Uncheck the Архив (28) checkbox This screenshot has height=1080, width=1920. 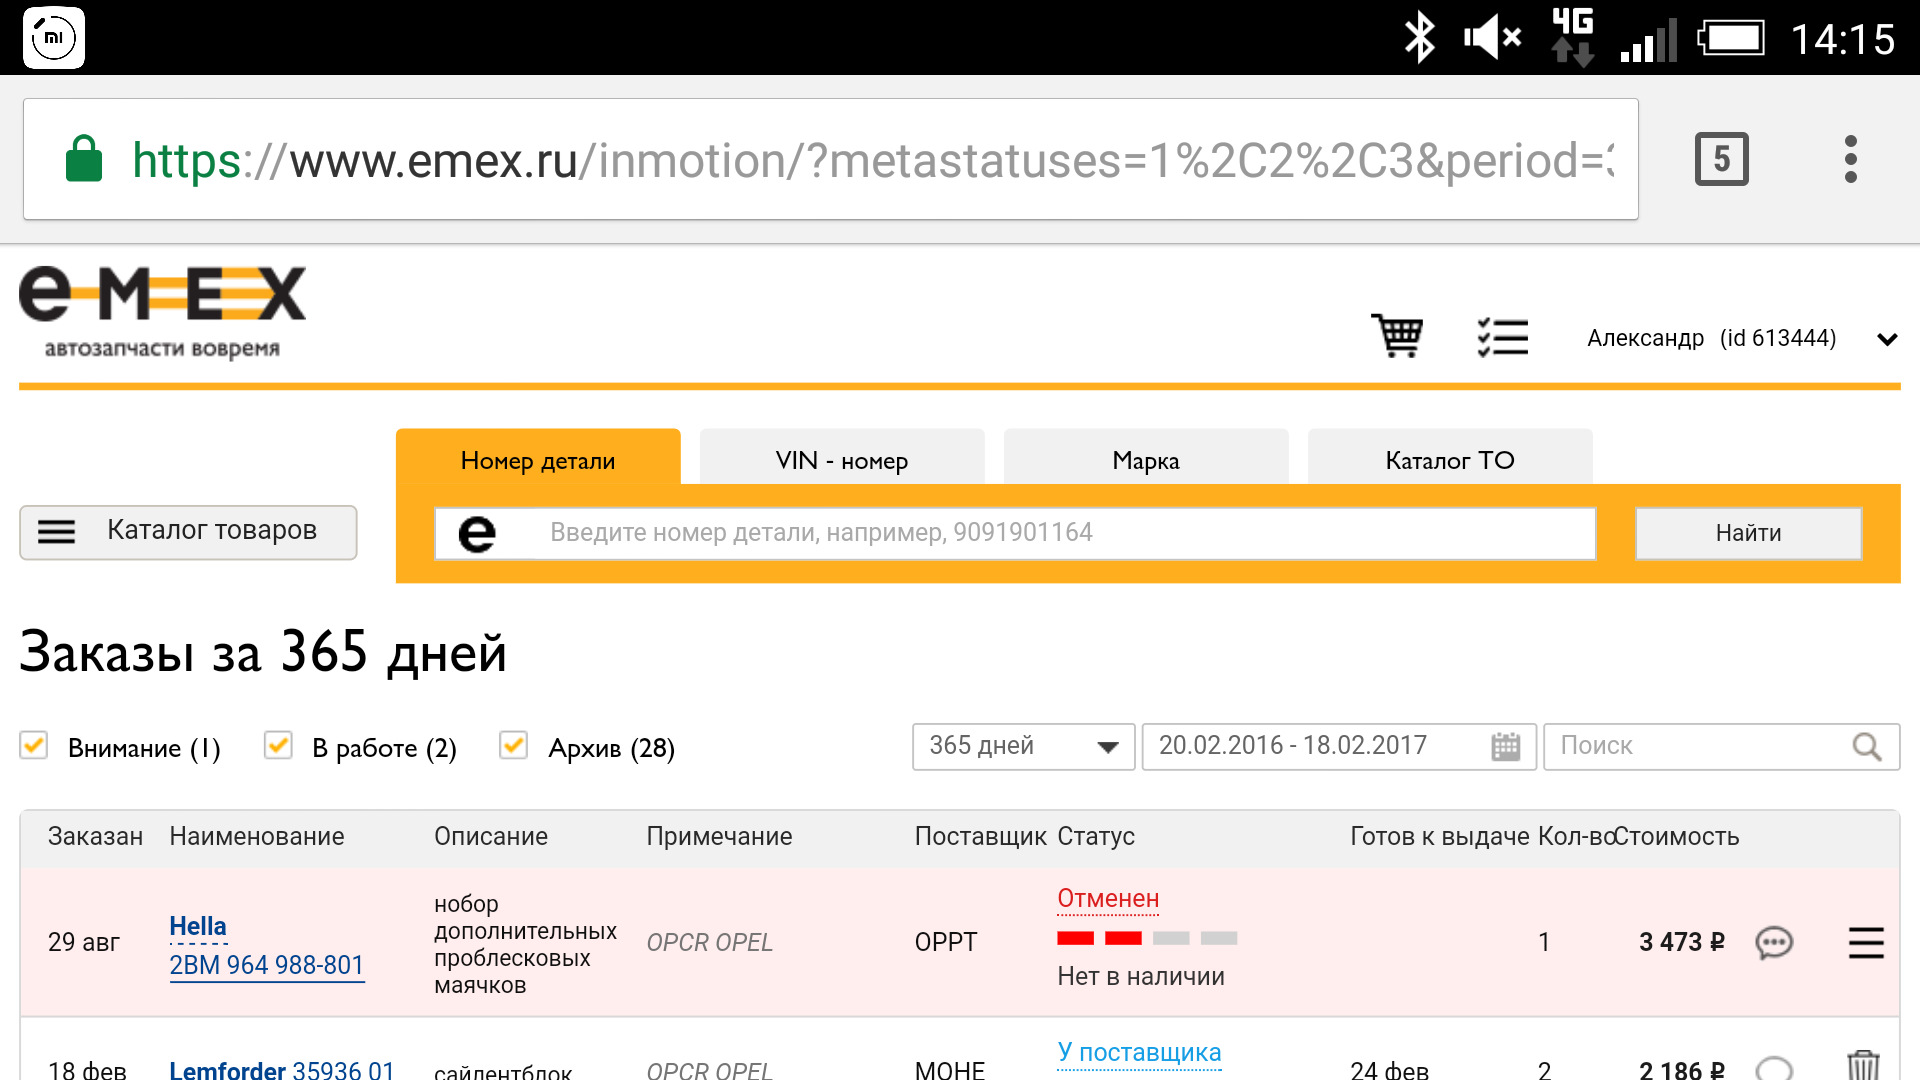click(514, 746)
